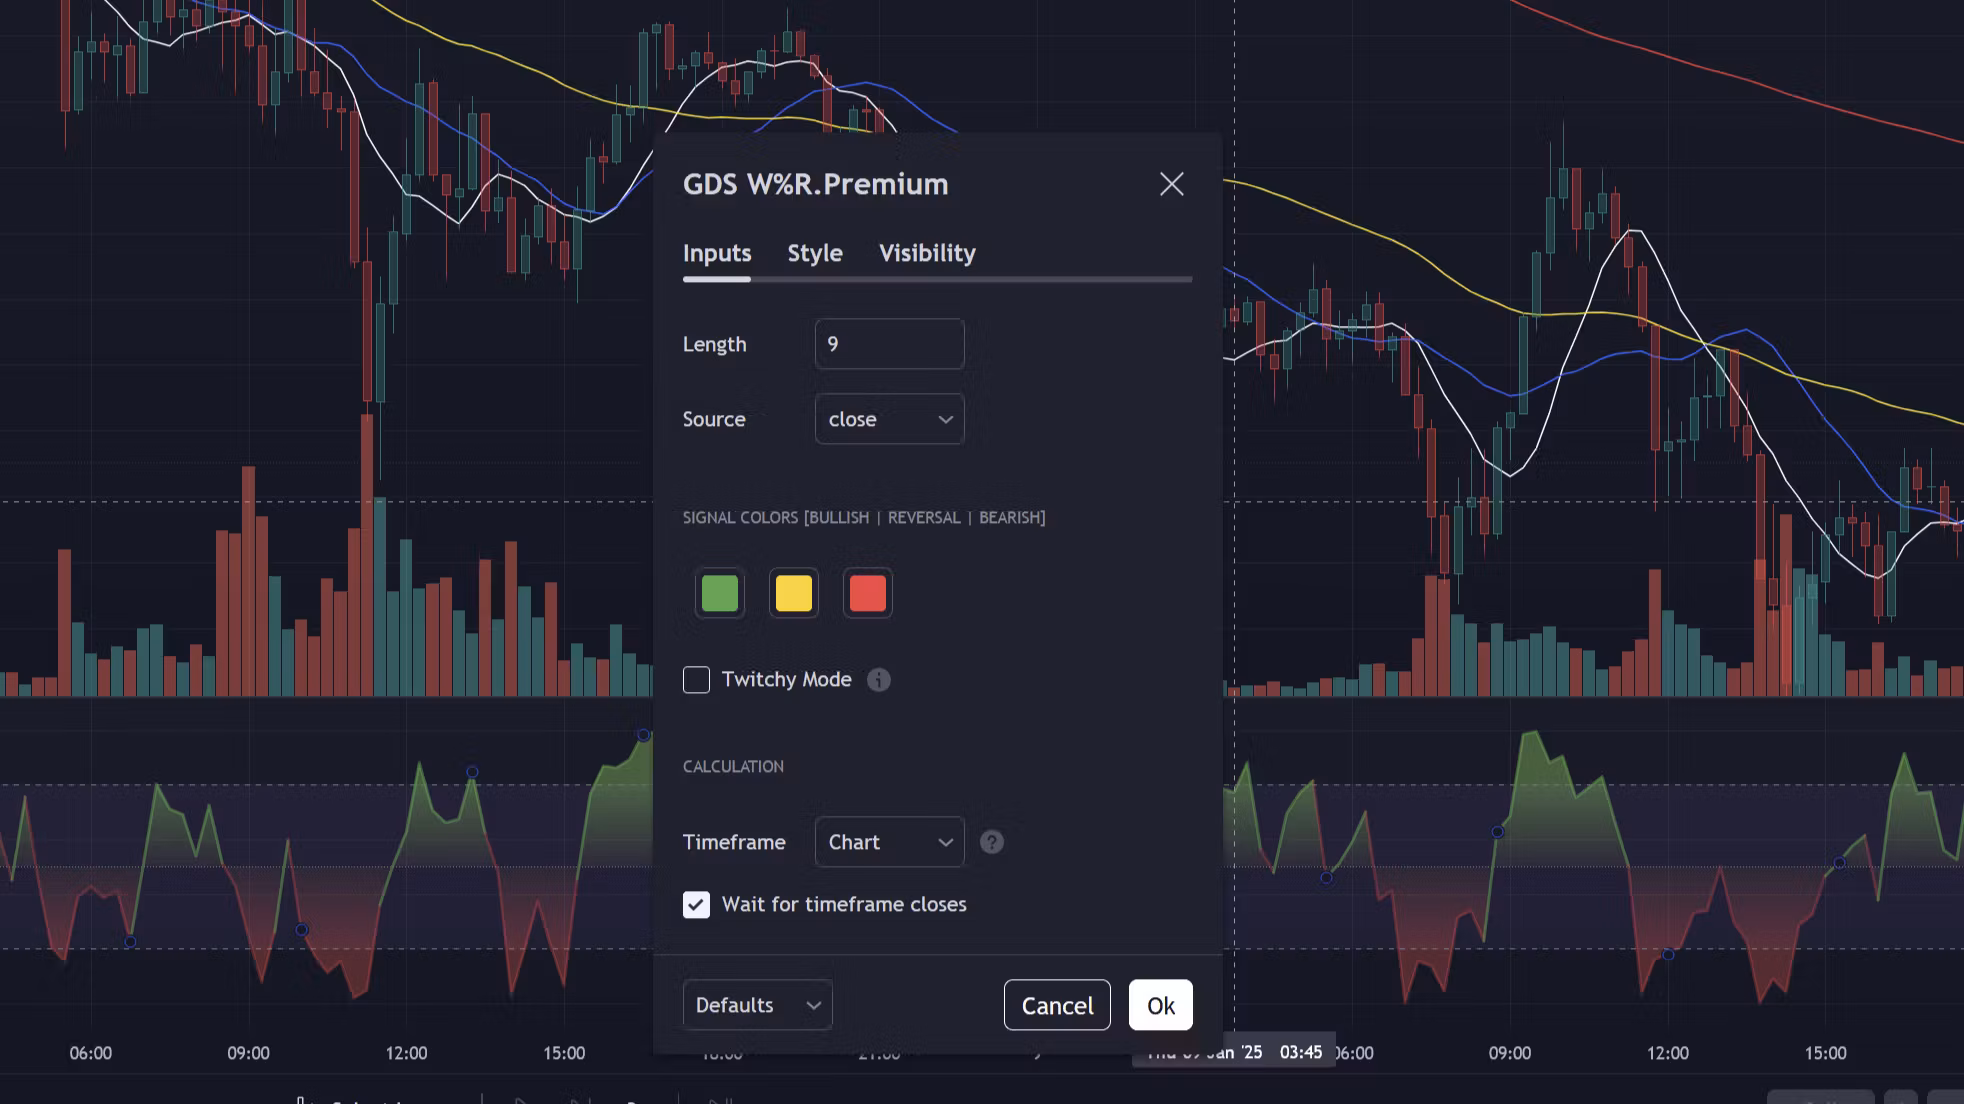Switch to the Style tab
This screenshot has width=1964, height=1104.
coord(814,253)
